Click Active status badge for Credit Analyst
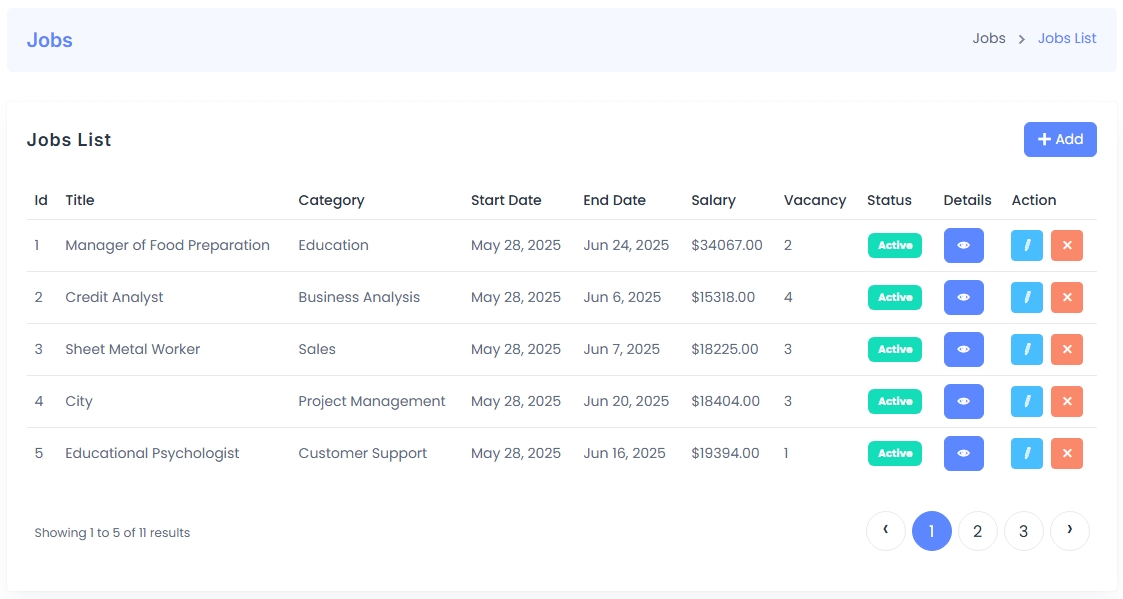Viewport: 1123px width, 599px height. 895,297
